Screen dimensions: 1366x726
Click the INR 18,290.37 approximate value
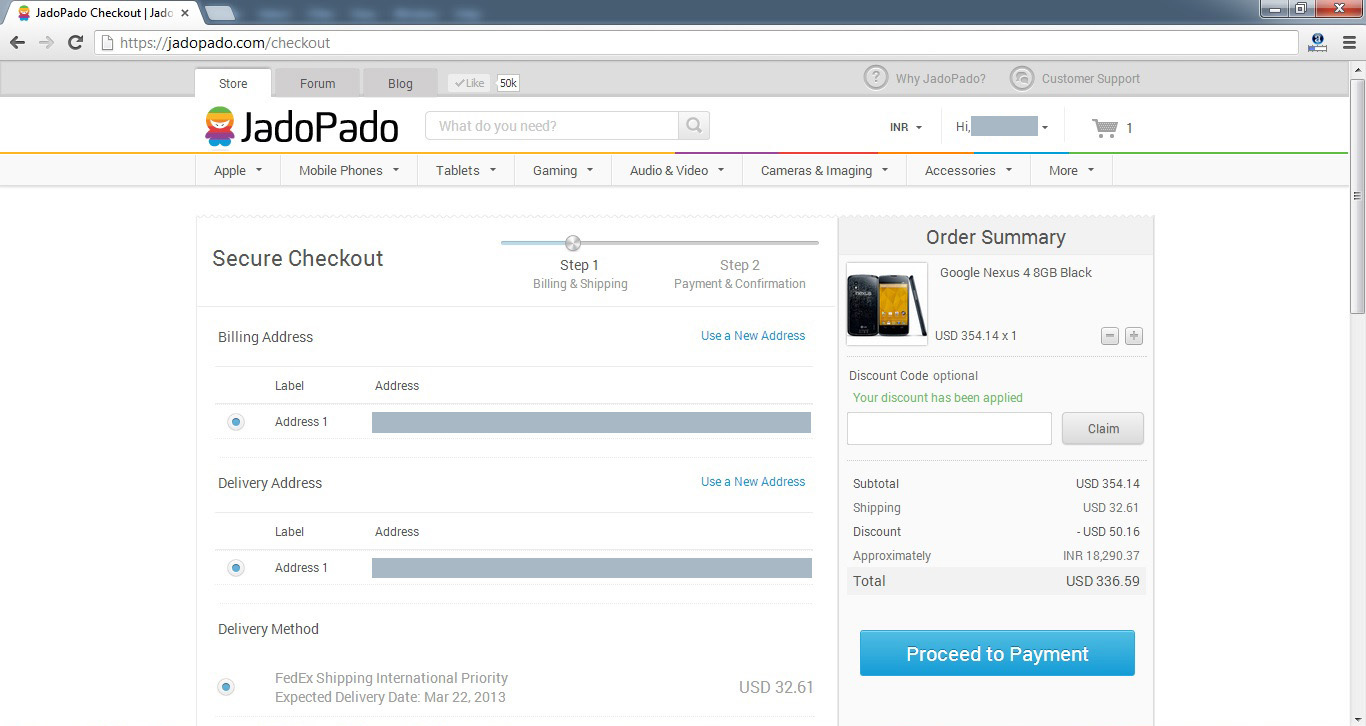pyautogui.click(x=1101, y=556)
